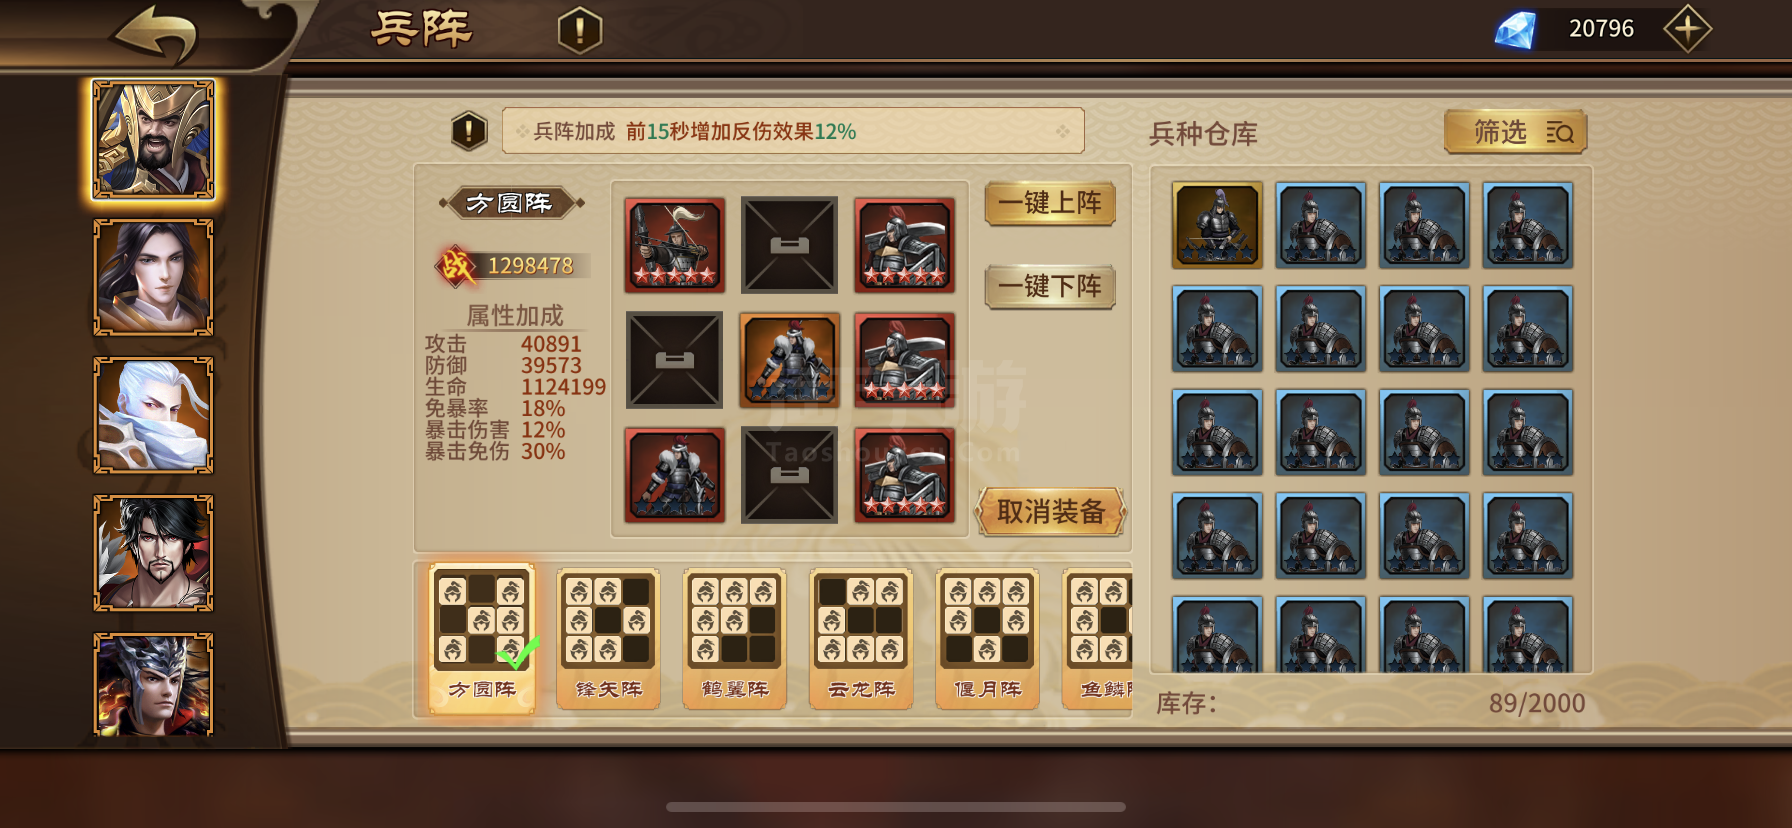Select the orange soldier in center slot

tap(790, 360)
